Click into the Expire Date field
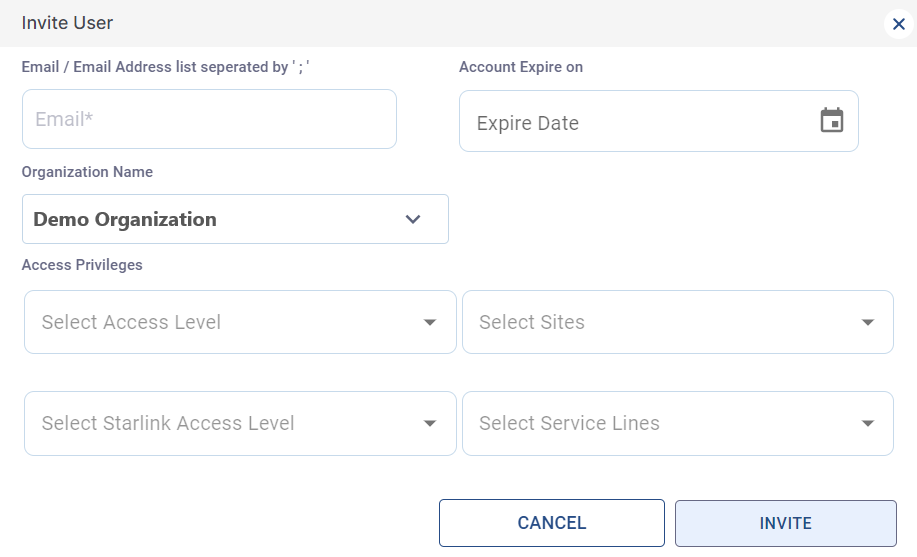 click(x=640, y=123)
